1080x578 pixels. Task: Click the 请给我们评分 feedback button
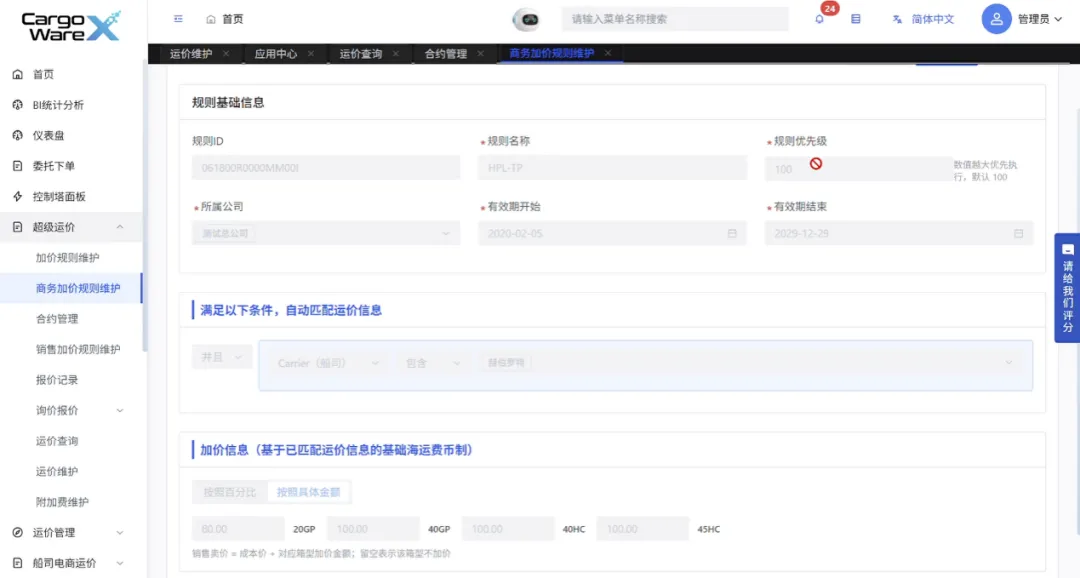pyautogui.click(x=1067, y=288)
